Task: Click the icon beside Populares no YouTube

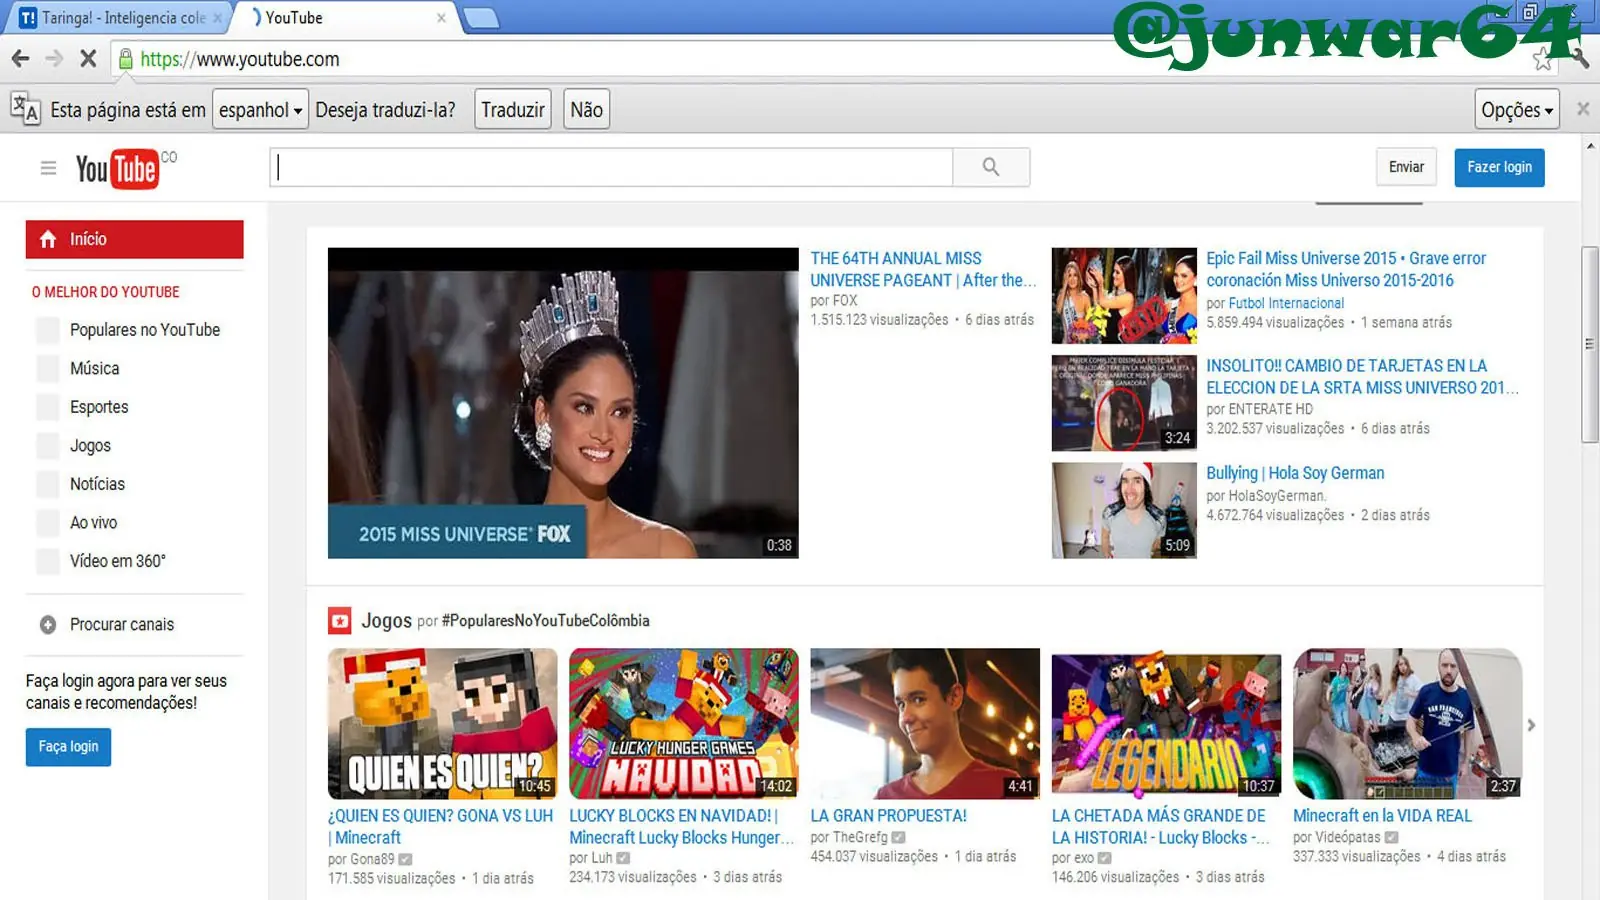Action: coord(47,330)
